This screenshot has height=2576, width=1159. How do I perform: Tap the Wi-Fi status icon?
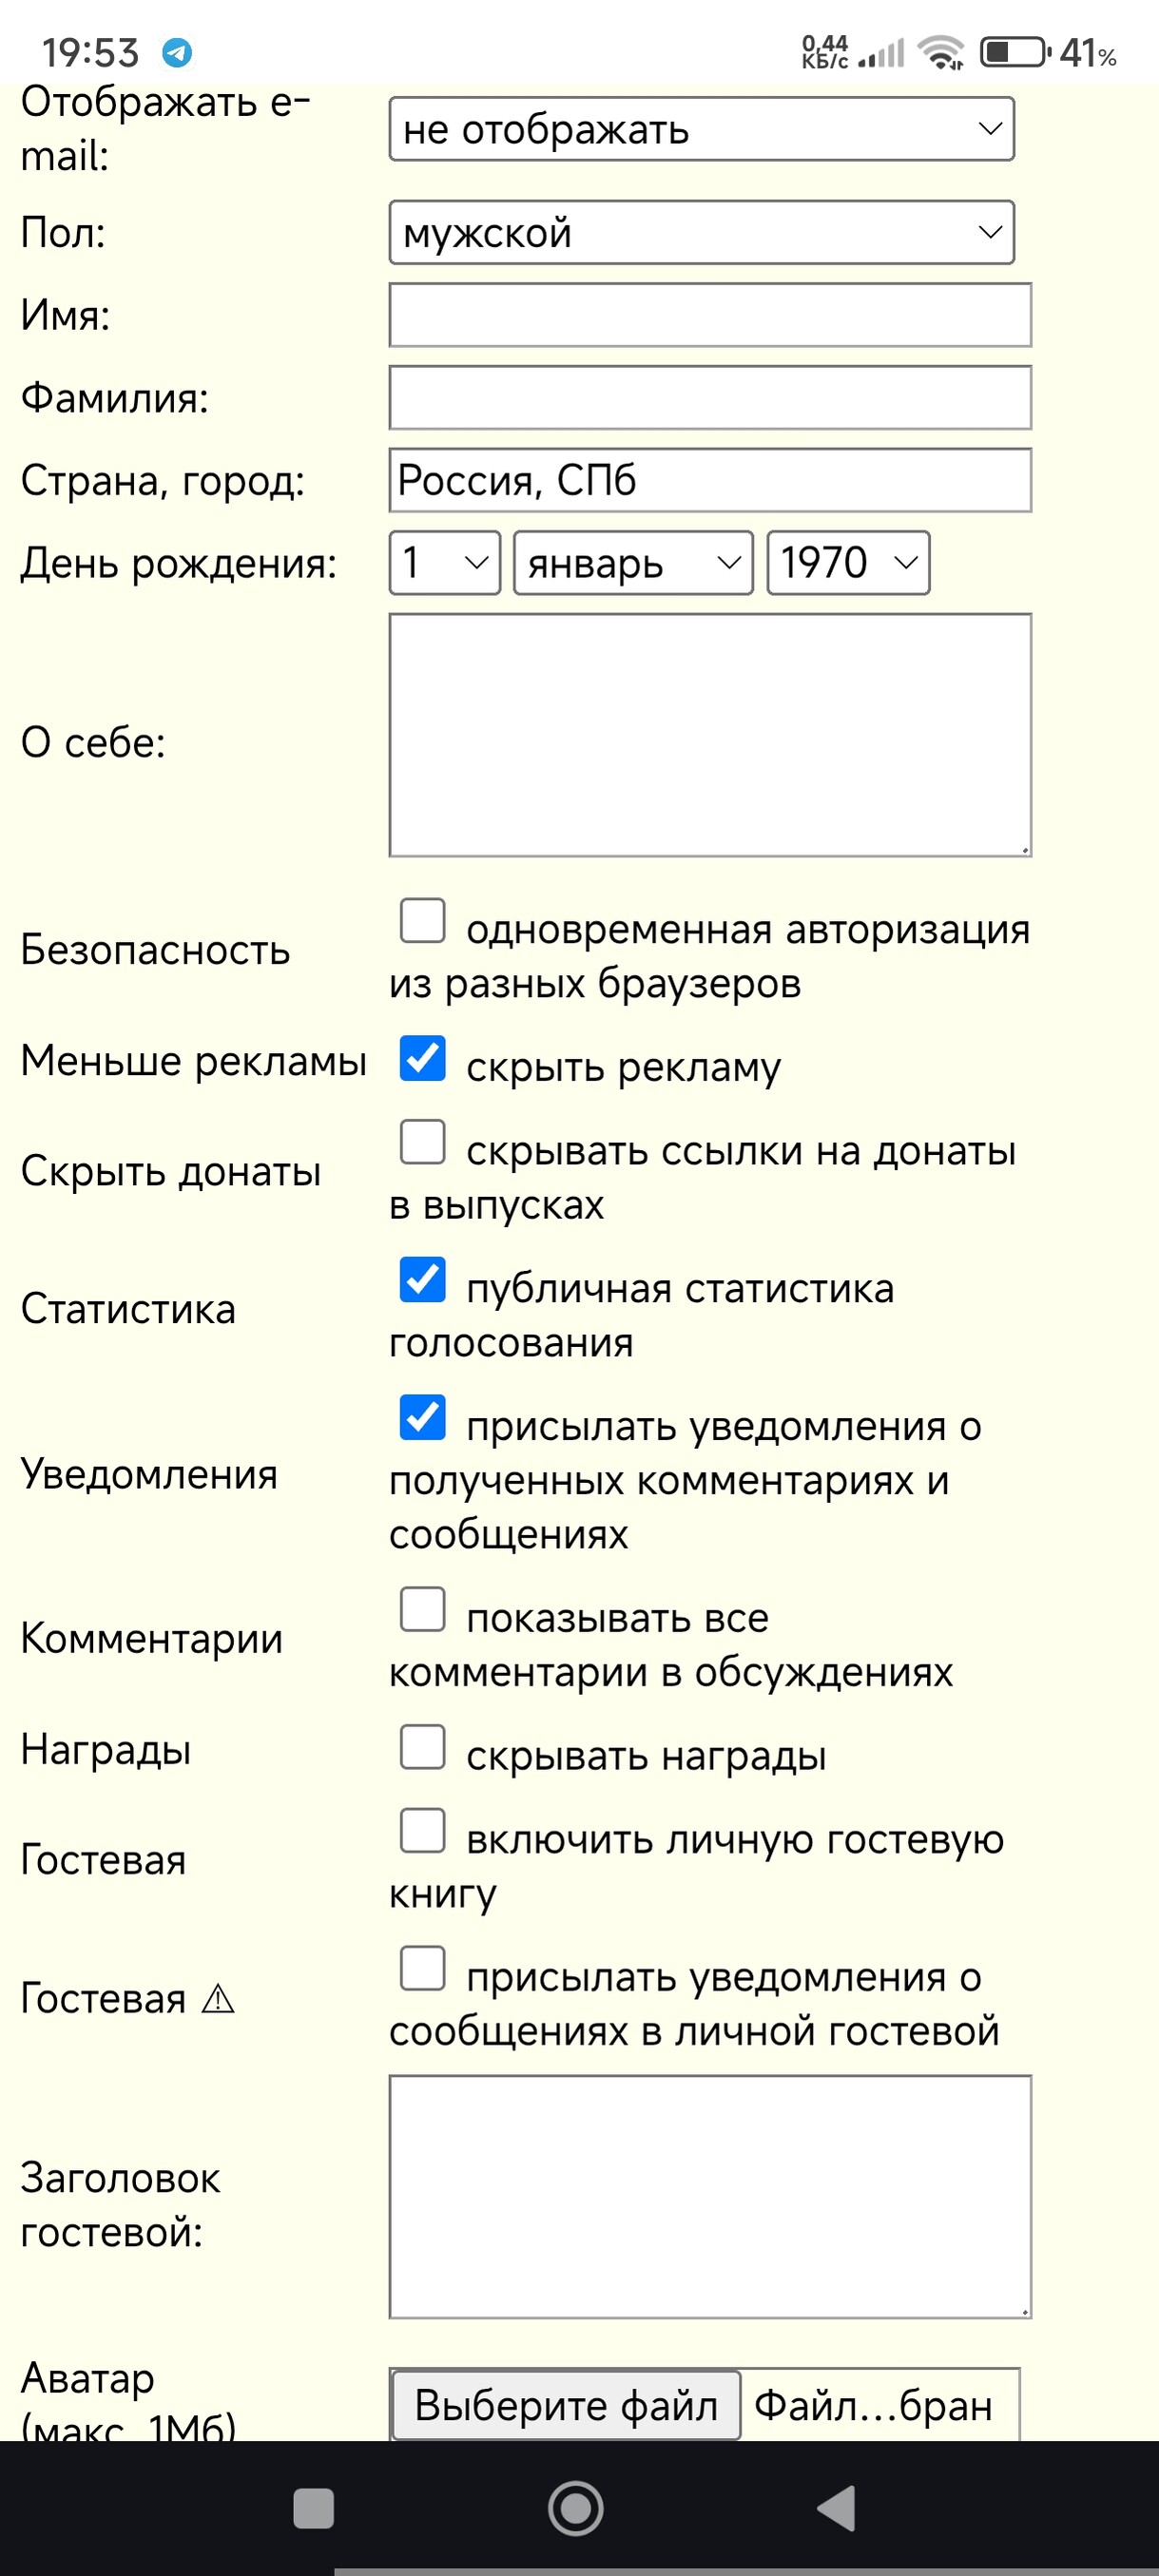941,52
